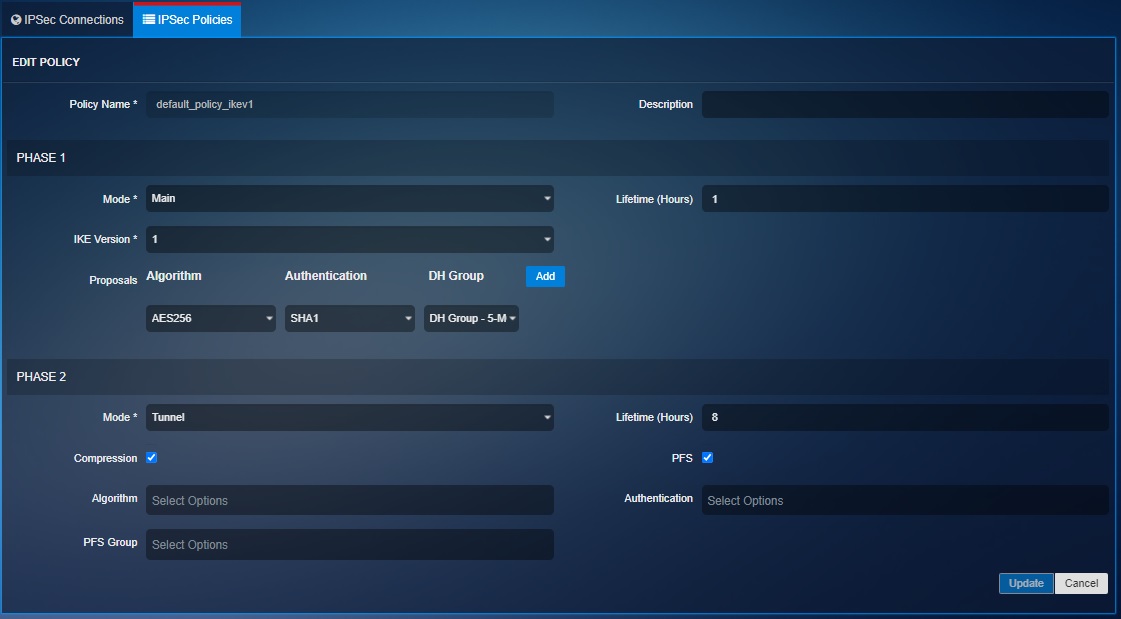Image resolution: width=1121 pixels, height=619 pixels.
Task: Click the PFS label
Action: (682, 458)
